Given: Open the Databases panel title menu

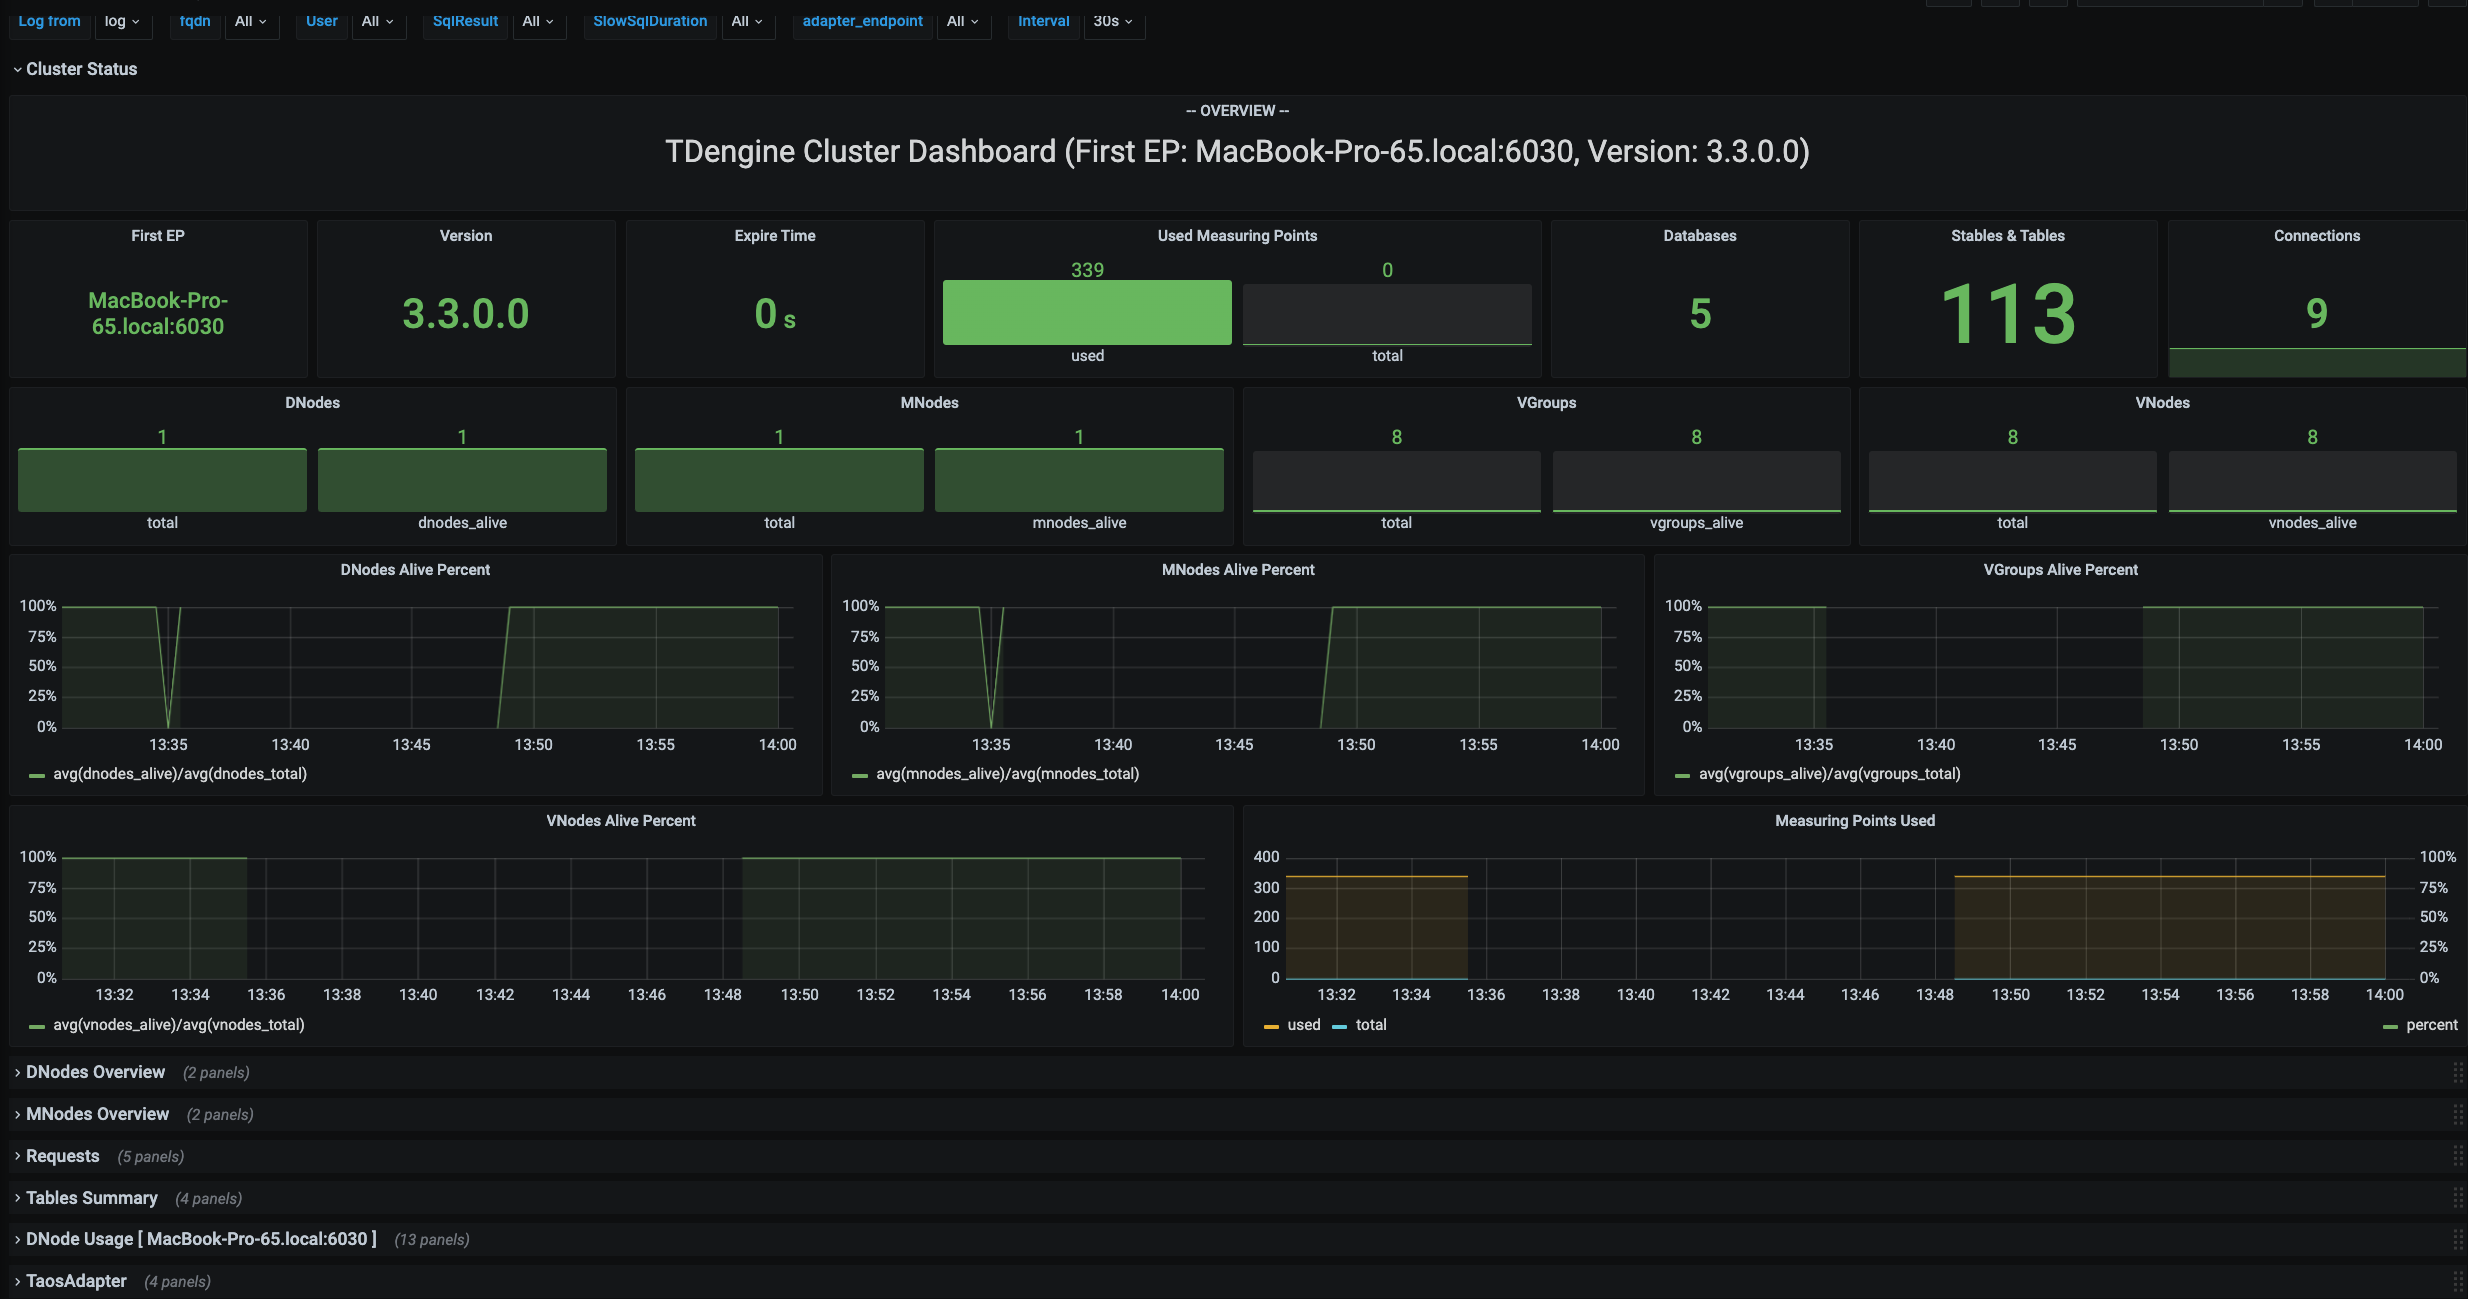Looking at the screenshot, I should pos(1700,236).
